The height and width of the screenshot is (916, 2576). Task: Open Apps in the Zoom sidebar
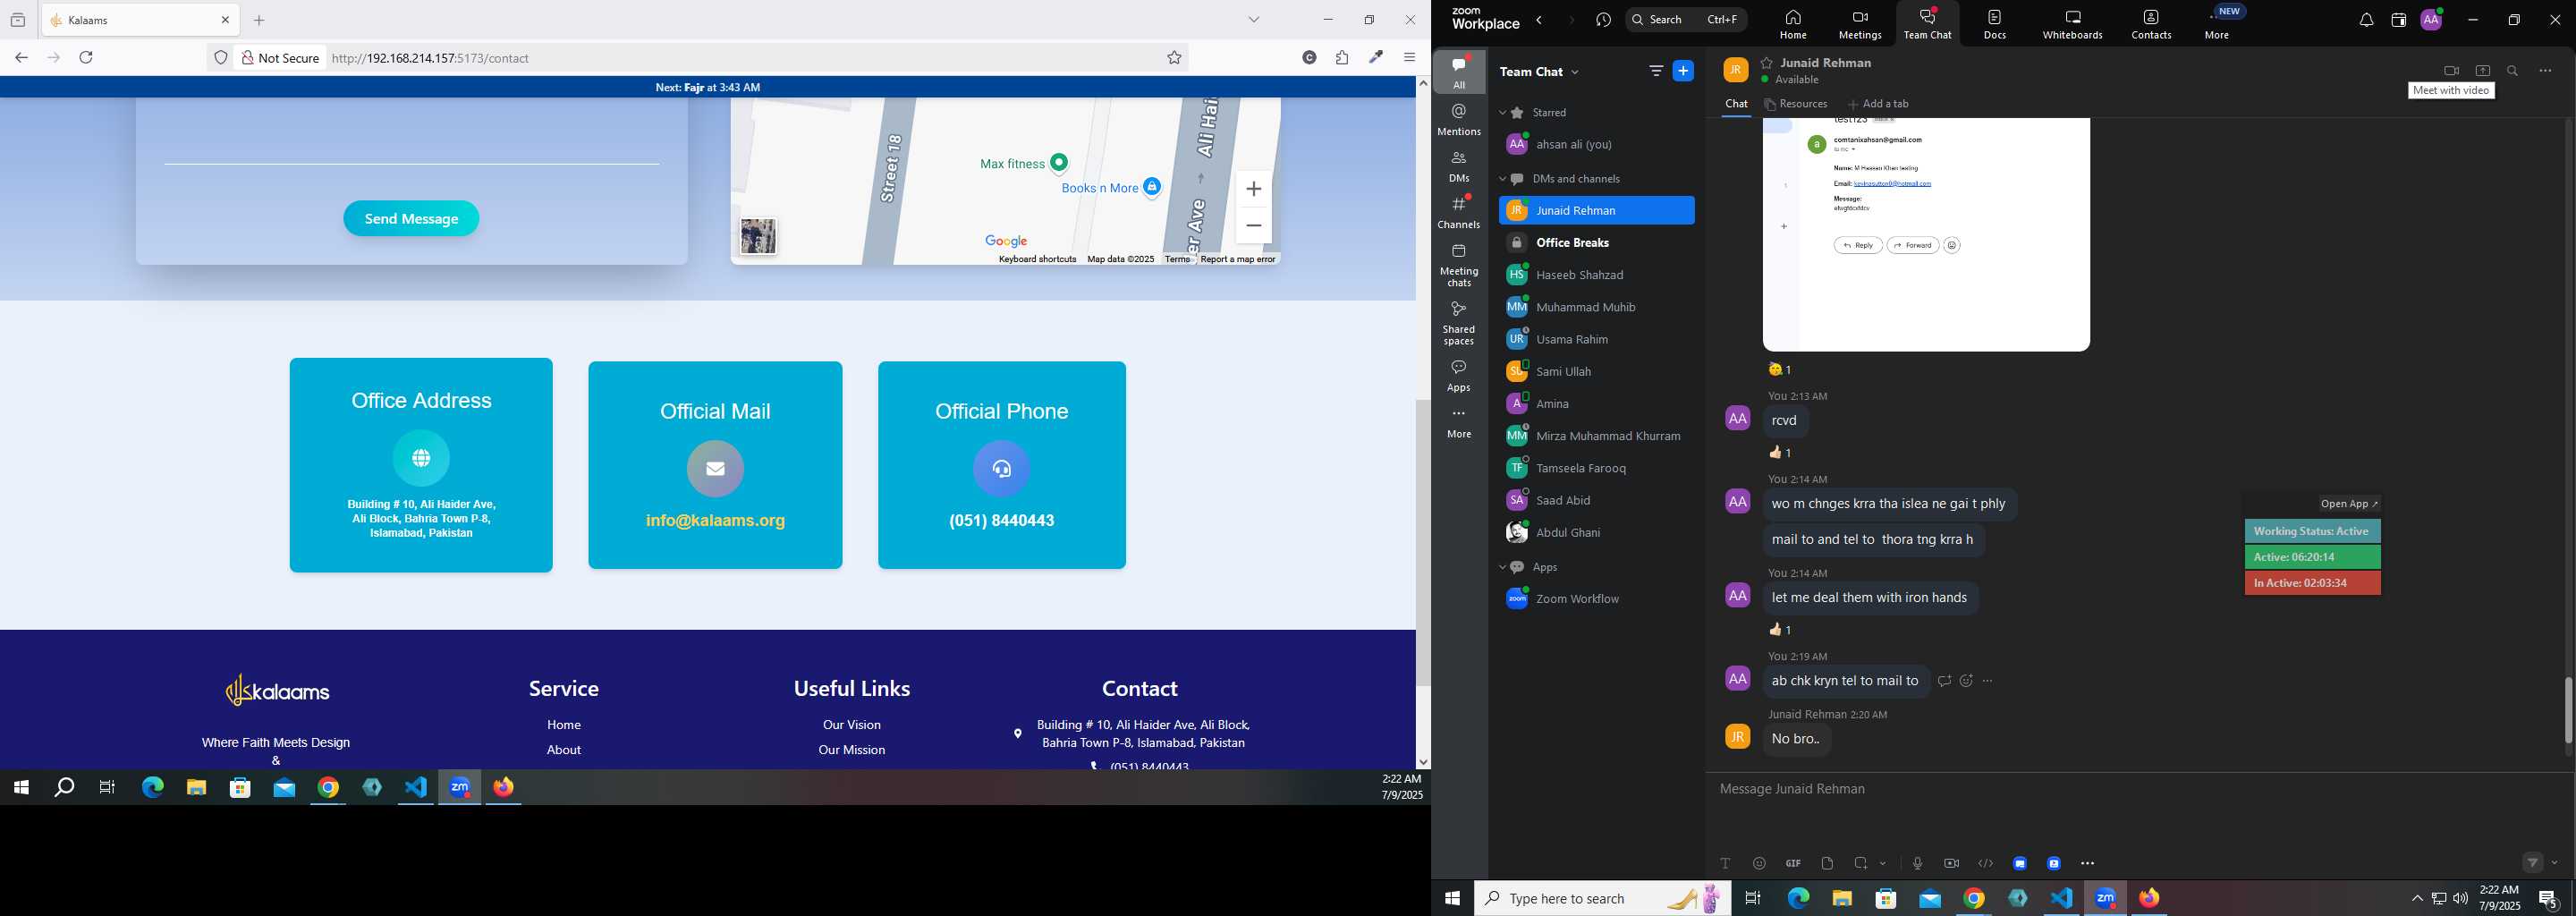pos(1459,376)
